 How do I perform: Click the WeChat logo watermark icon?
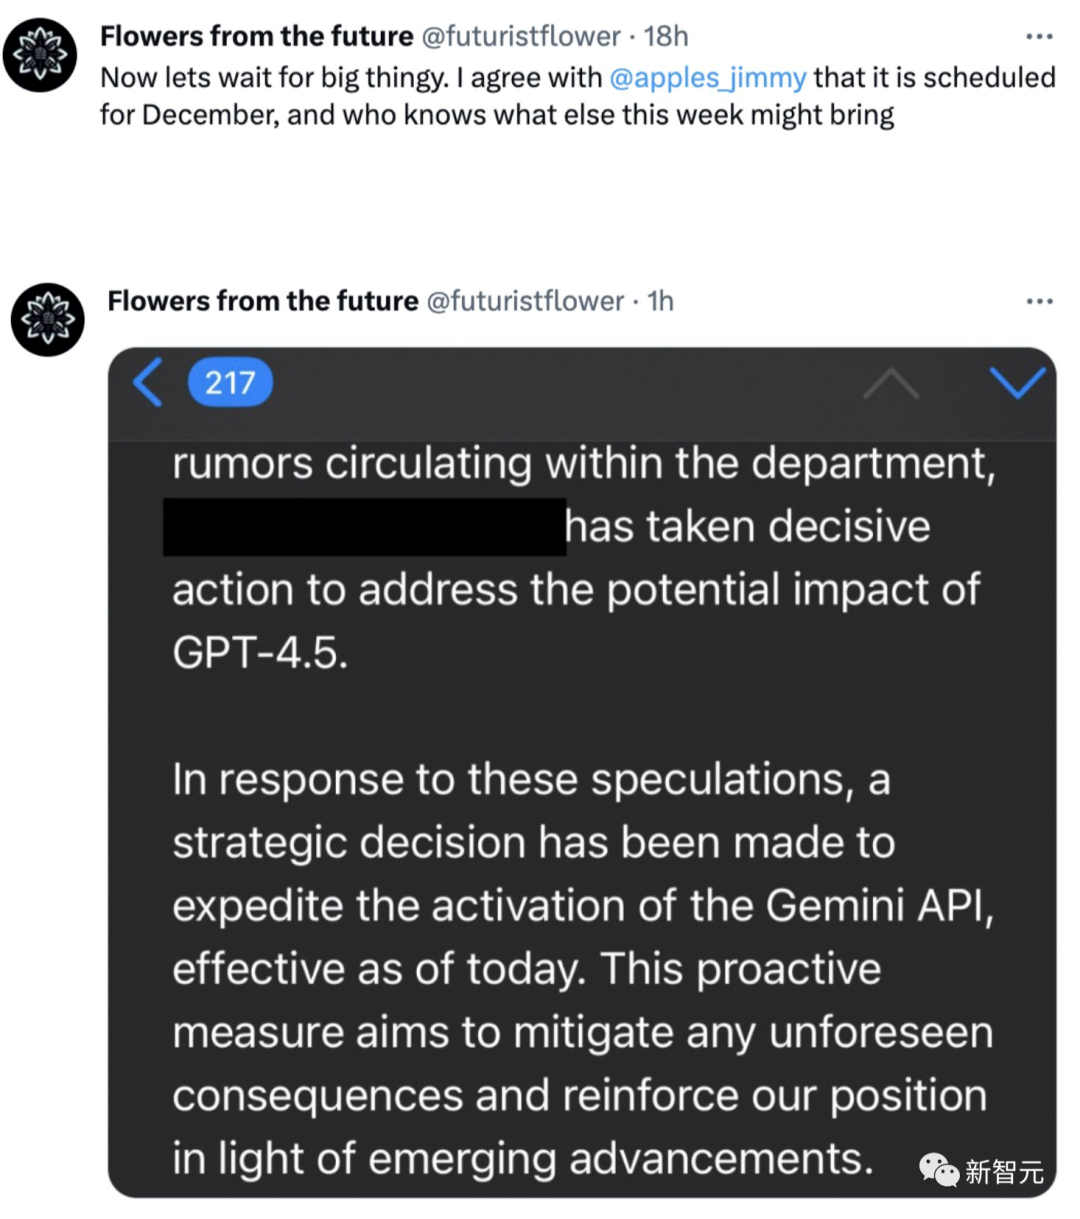coord(939,1170)
